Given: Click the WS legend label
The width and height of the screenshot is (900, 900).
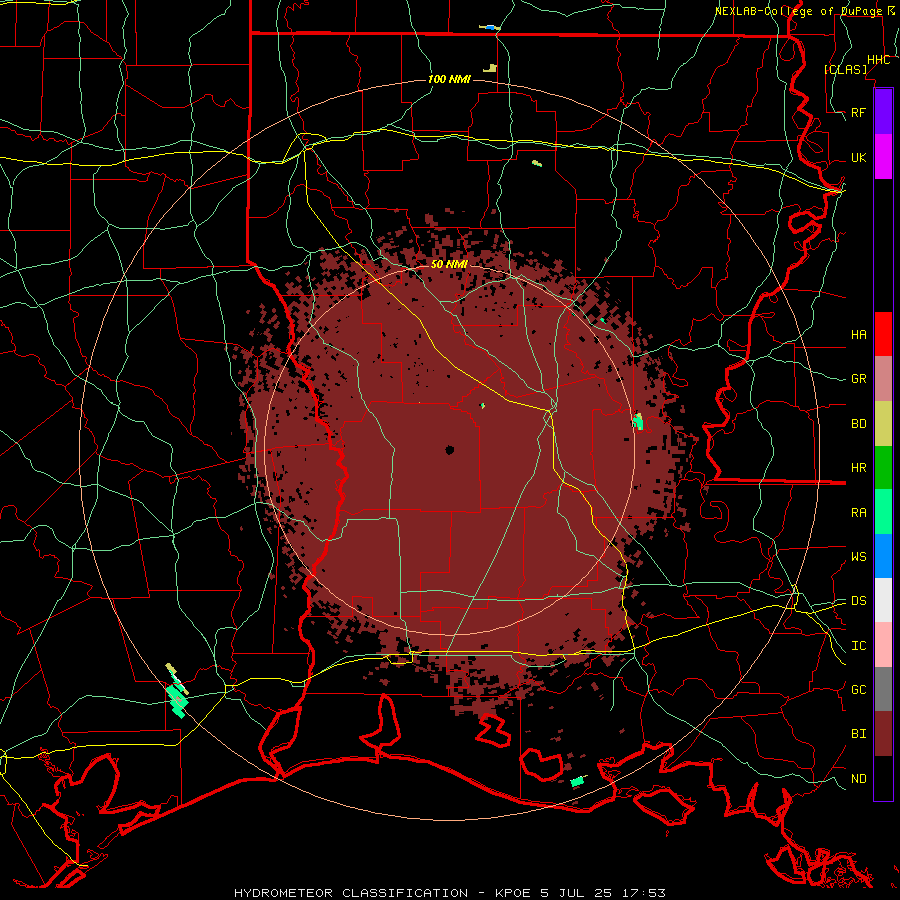Looking at the screenshot, I should pos(859,556).
